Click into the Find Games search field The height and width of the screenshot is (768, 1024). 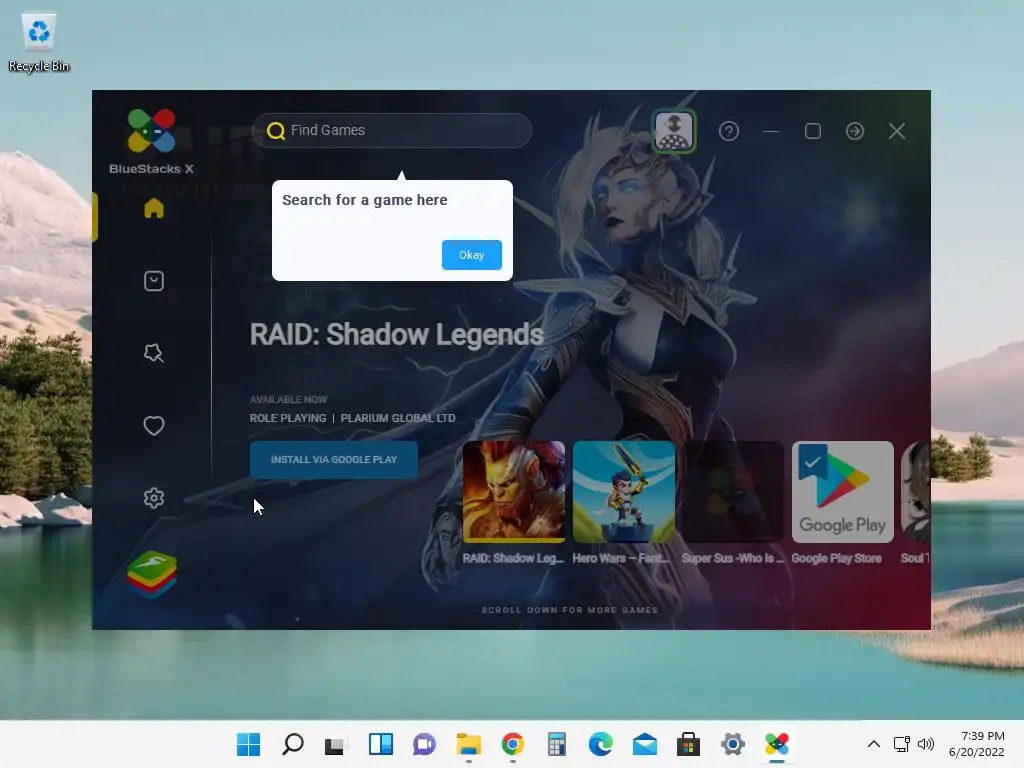tap(392, 131)
